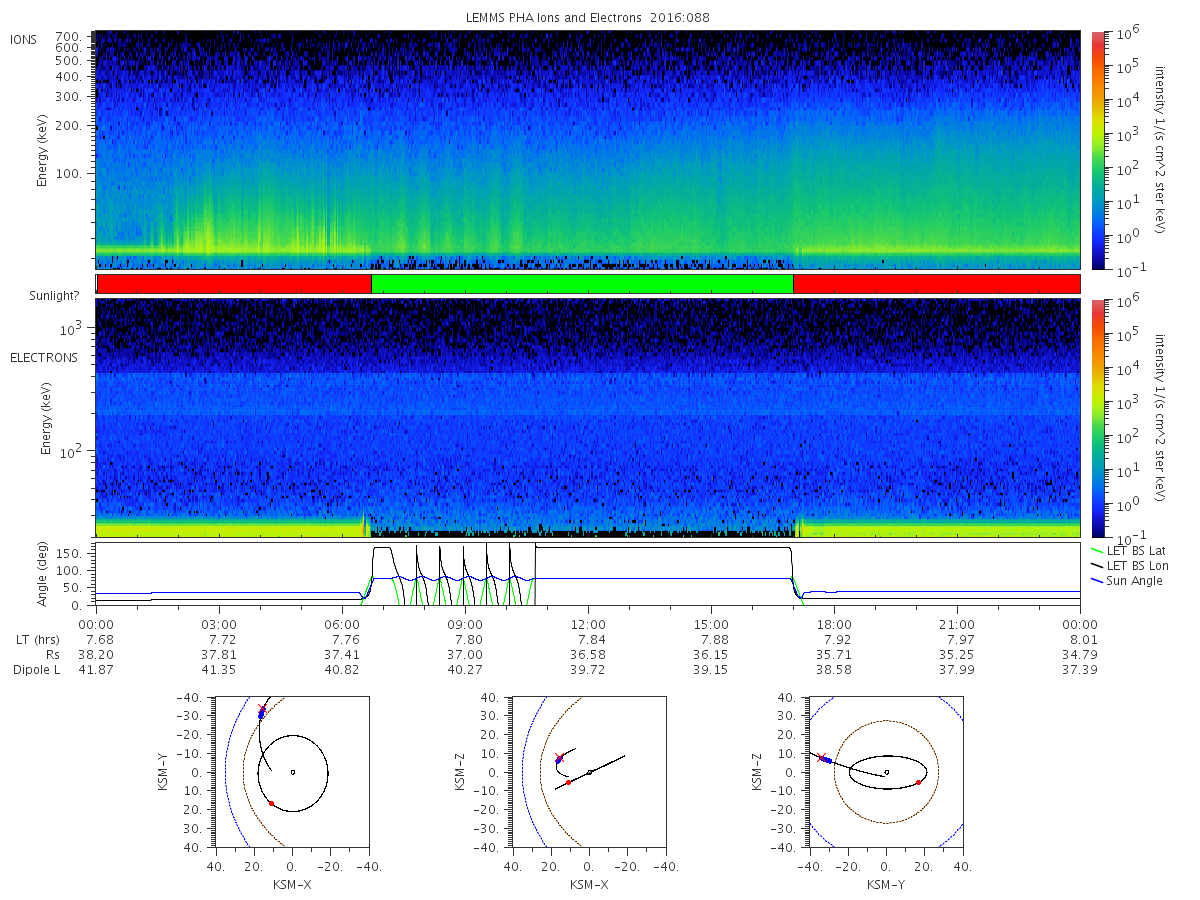Click the green LET BS Lat legend line

(x=1098, y=550)
